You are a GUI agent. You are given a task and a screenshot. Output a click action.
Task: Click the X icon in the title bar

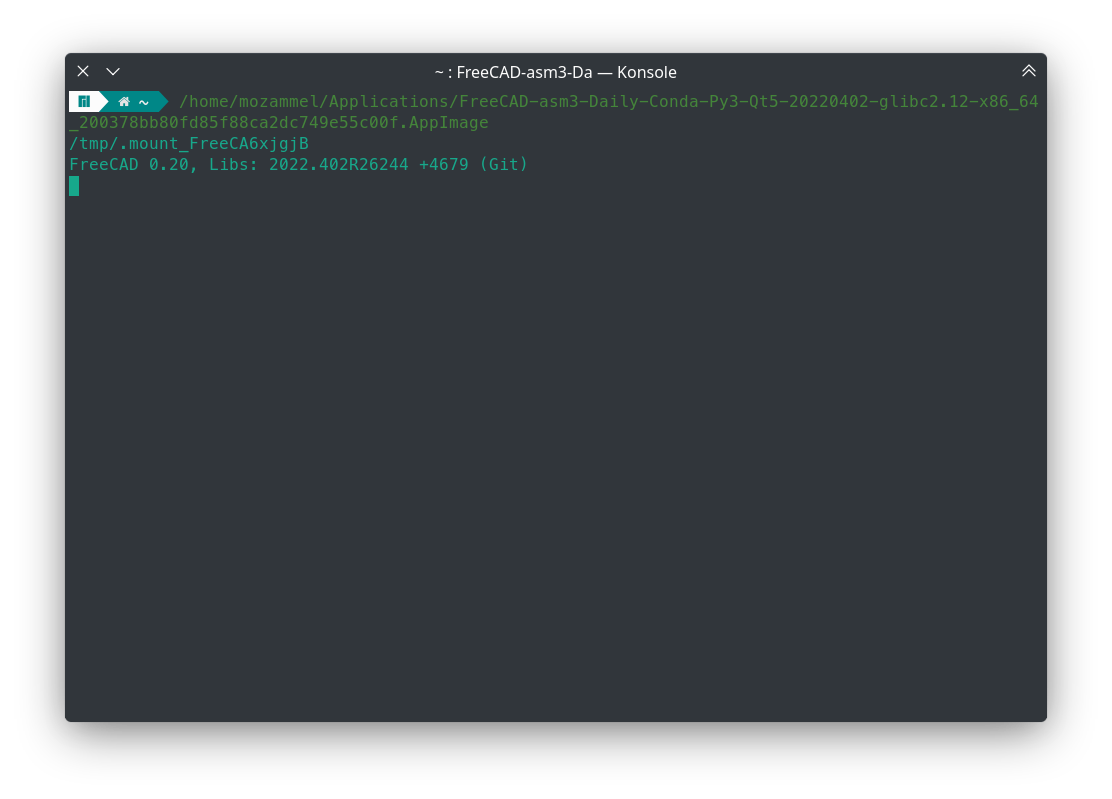coord(83,71)
